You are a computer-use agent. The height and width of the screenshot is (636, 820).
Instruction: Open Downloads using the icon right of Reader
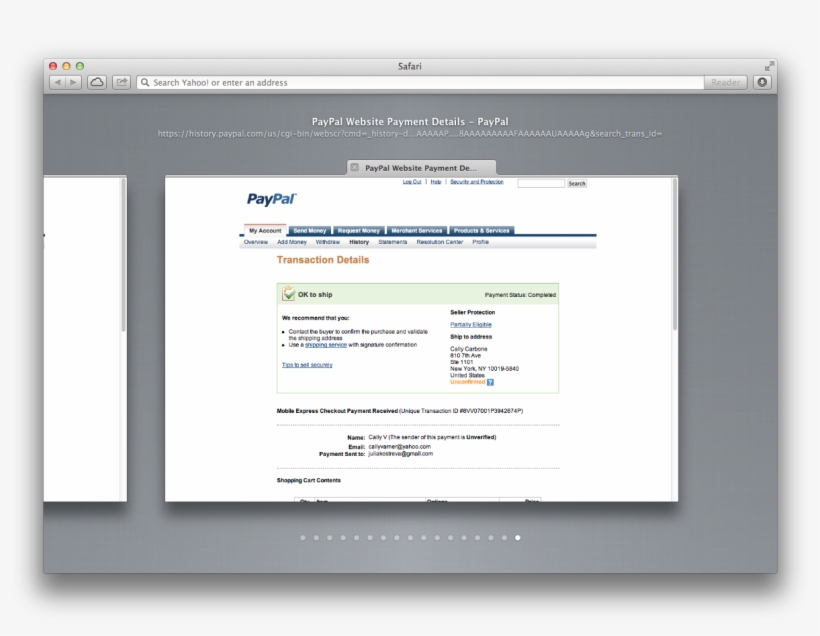[x=761, y=82]
